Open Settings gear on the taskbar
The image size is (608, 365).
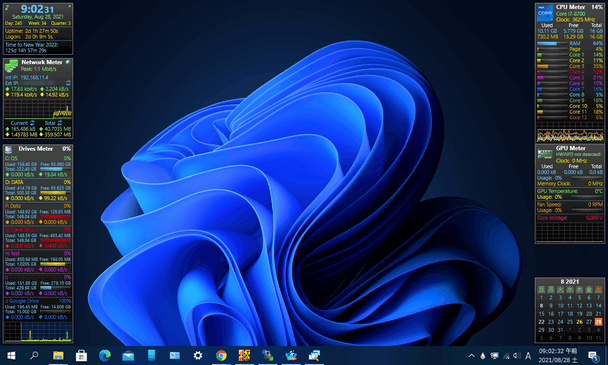(x=198, y=355)
